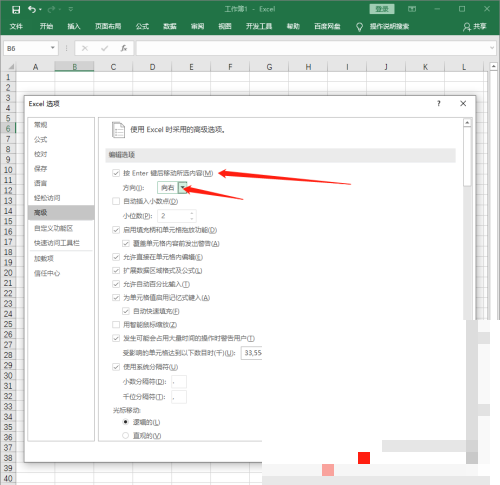Click the 登录 sign-in button

pyautogui.click(x=382, y=9)
